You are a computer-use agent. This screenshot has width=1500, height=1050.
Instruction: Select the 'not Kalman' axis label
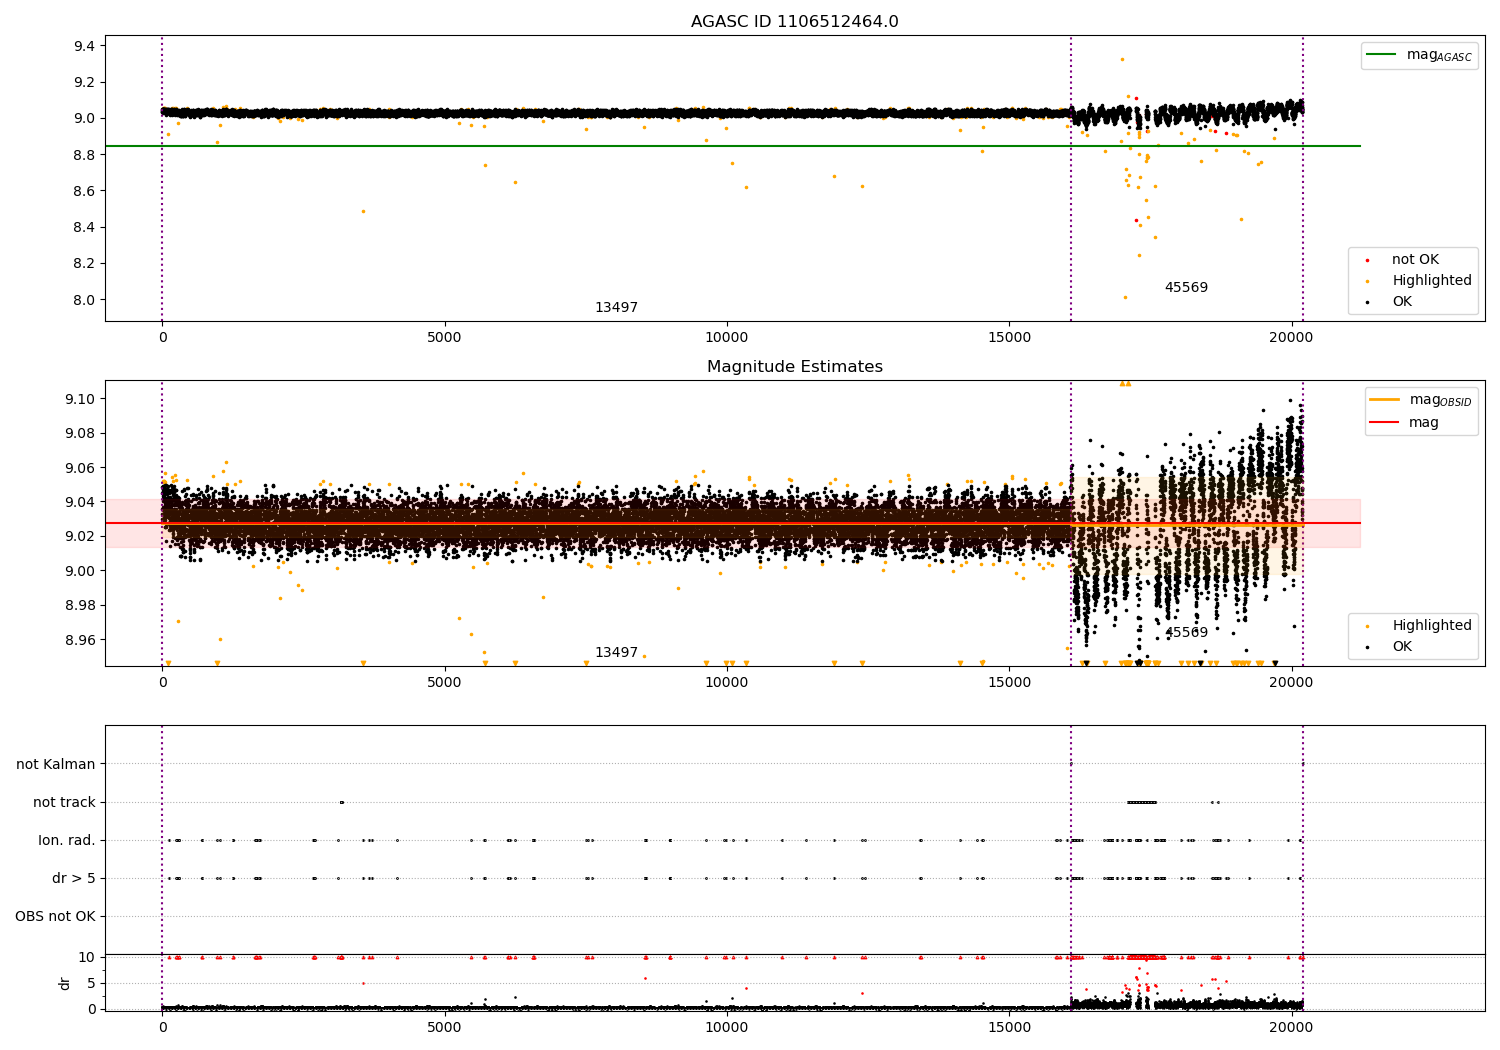click(56, 765)
